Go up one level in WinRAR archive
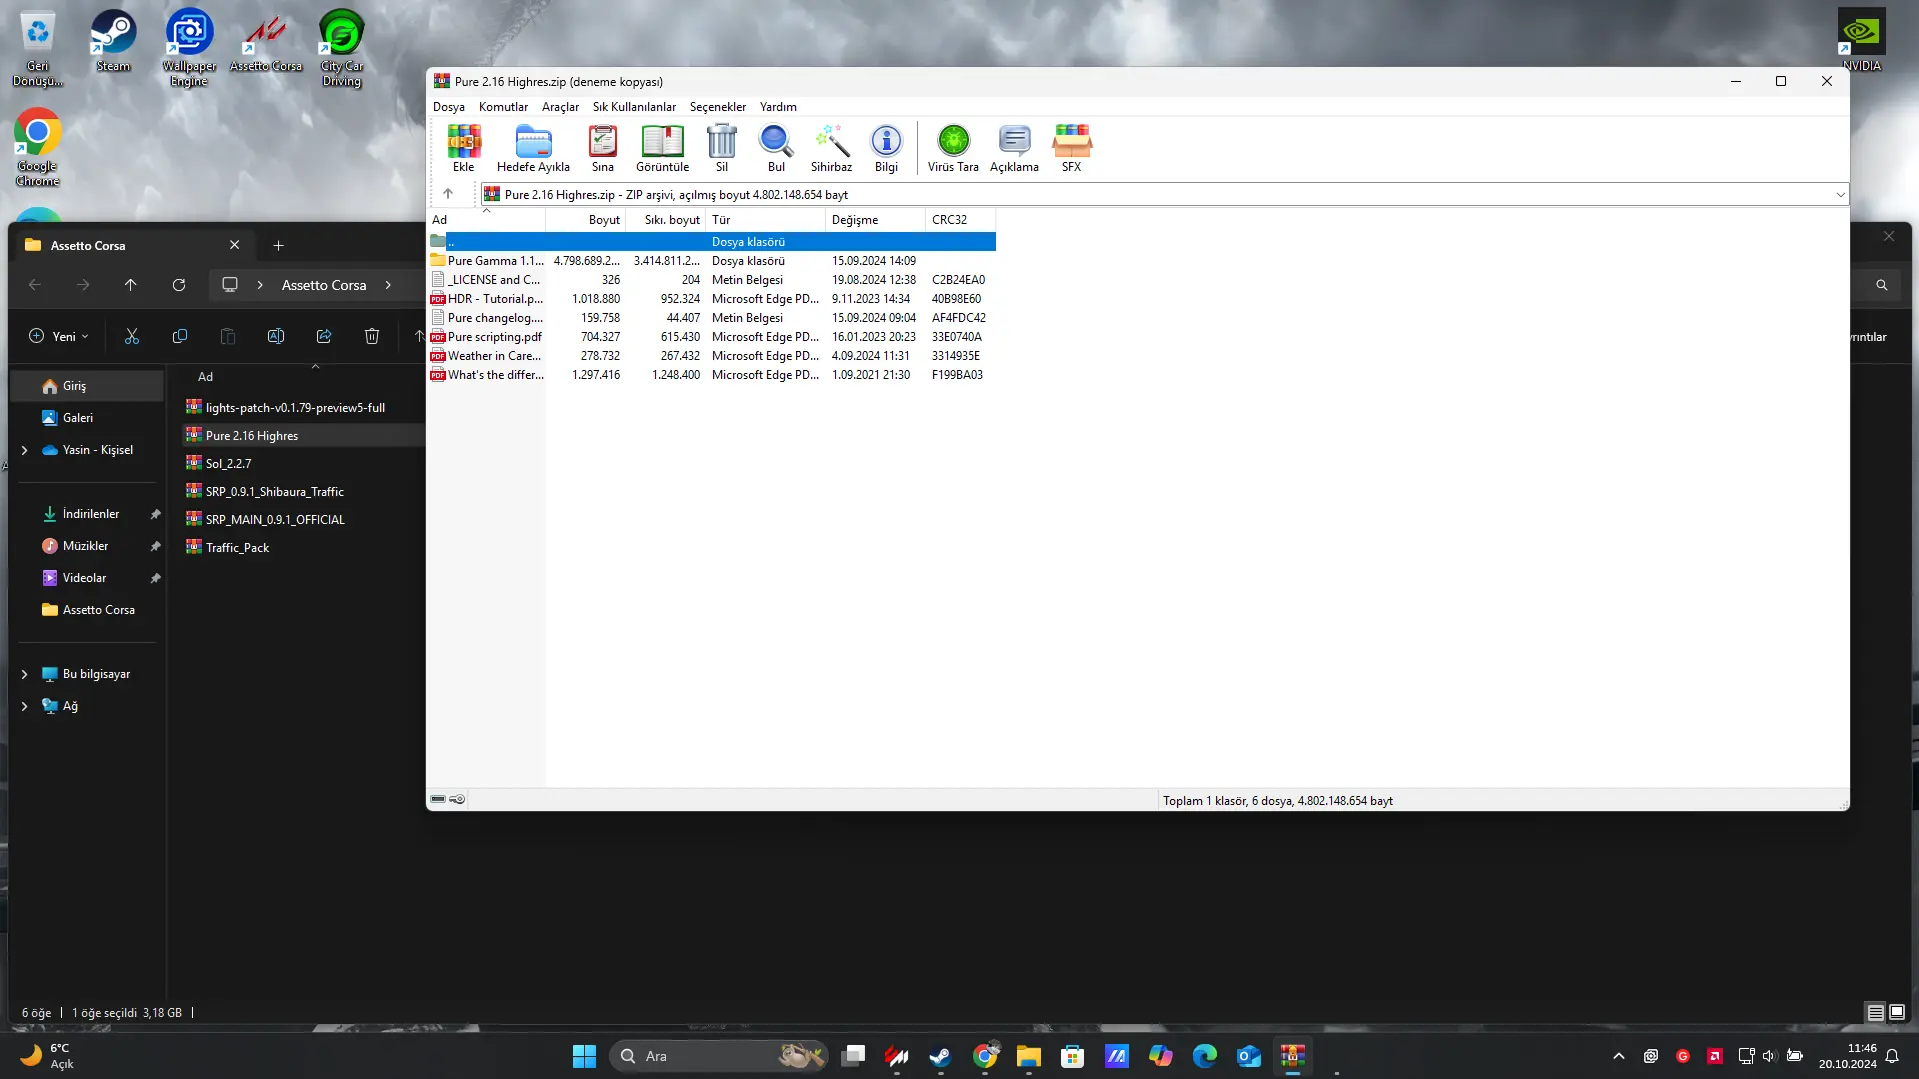Viewport: 1919px width, 1079px height. point(448,194)
